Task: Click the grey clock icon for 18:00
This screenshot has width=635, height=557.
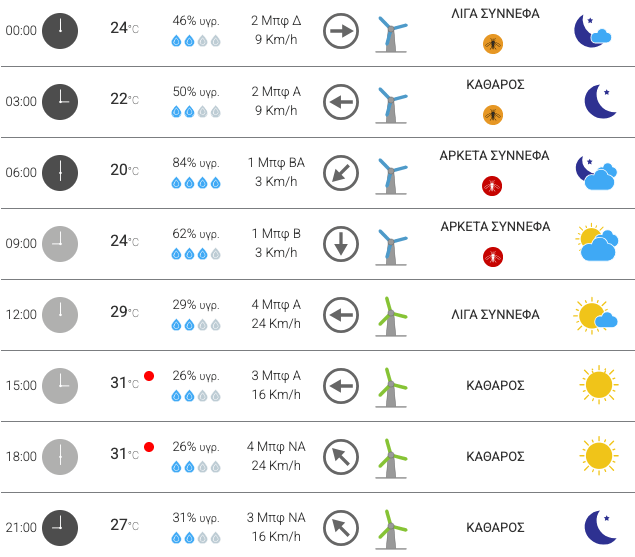Action: [60, 457]
